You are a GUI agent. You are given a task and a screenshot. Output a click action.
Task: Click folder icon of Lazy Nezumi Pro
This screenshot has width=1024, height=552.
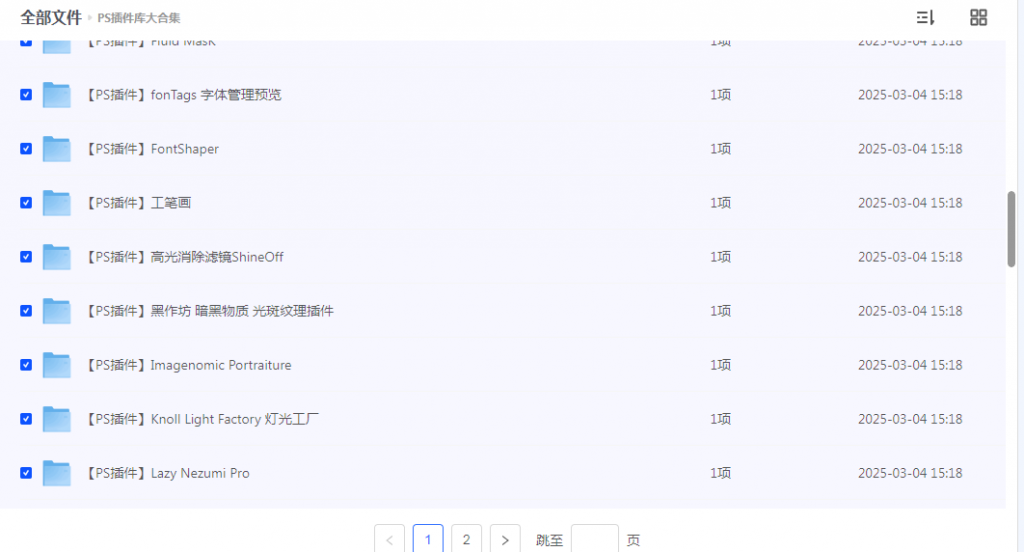click(x=57, y=473)
